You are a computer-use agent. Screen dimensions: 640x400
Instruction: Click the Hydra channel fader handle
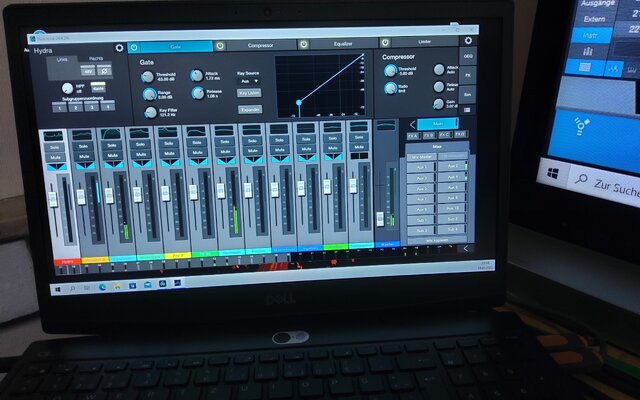point(53,199)
